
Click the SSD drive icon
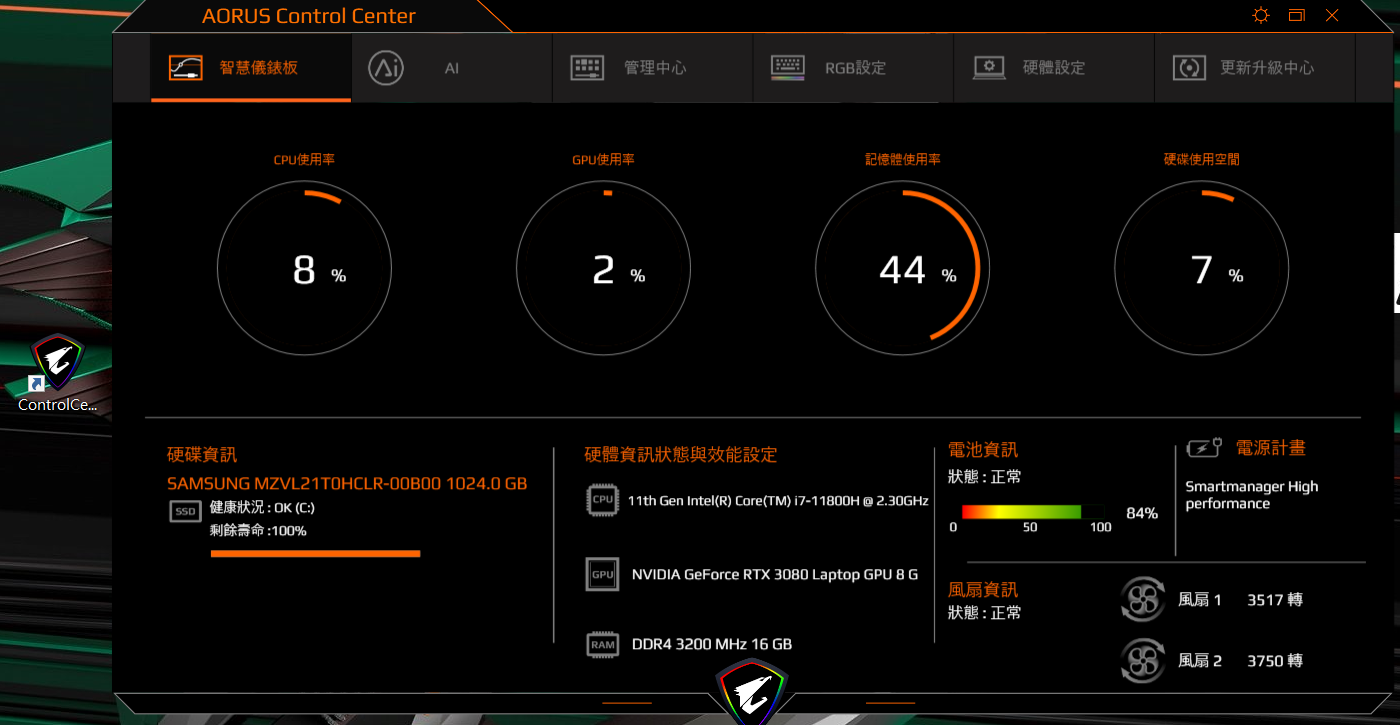coord(186,511)
